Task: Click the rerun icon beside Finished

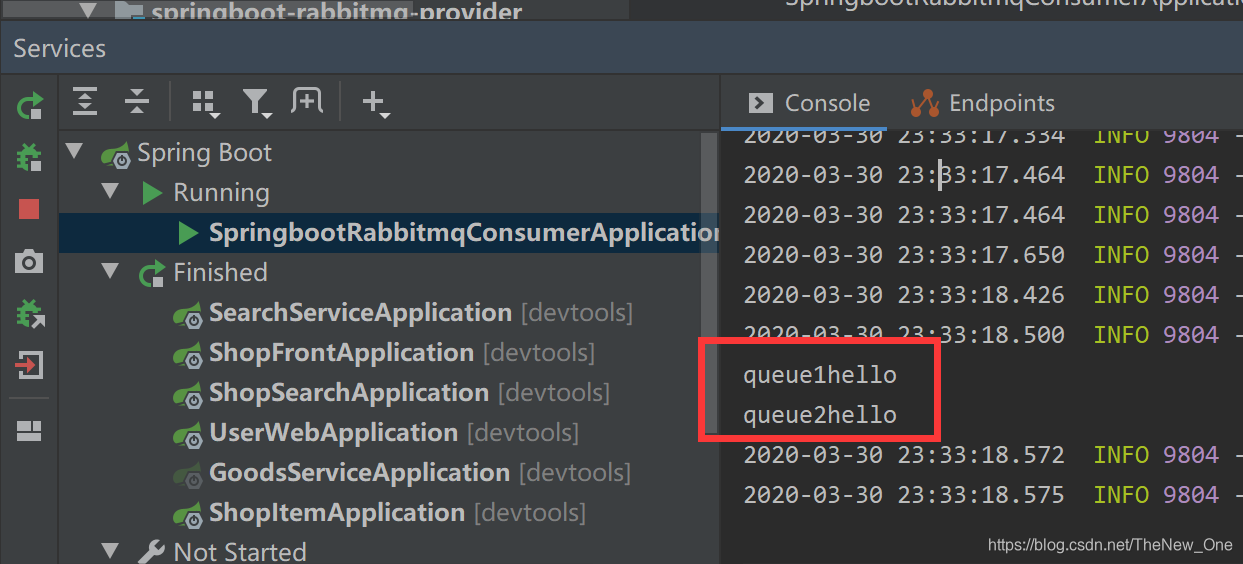Action: (x=153, y=273)
